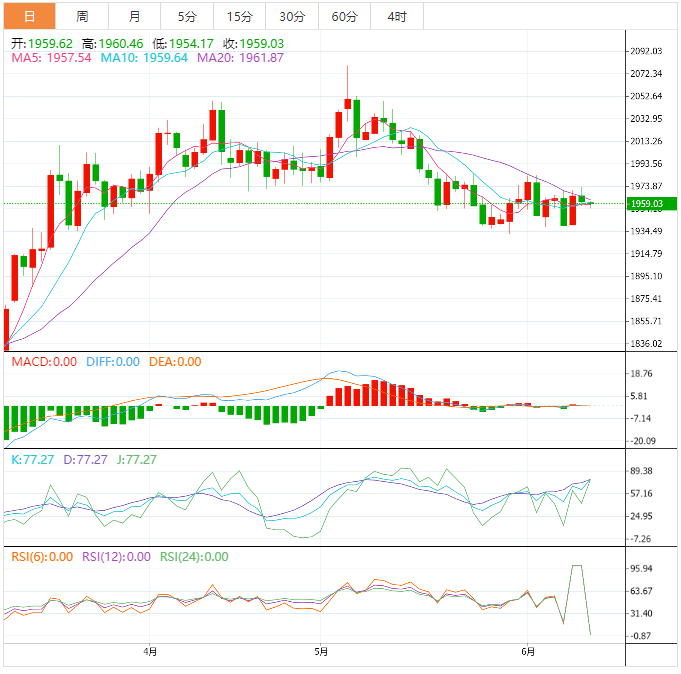Screen dimensions: 681x674
Task: Open the 5分 timeframe tab
Action: click(187, 17)
